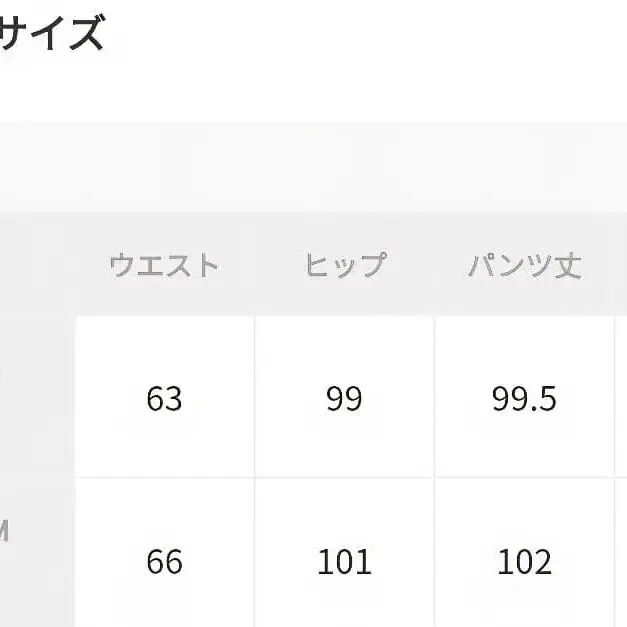Select the ヒップ column header
Image resolution: width=627 pixels, height=627 pixels.
tap(344, 266)
